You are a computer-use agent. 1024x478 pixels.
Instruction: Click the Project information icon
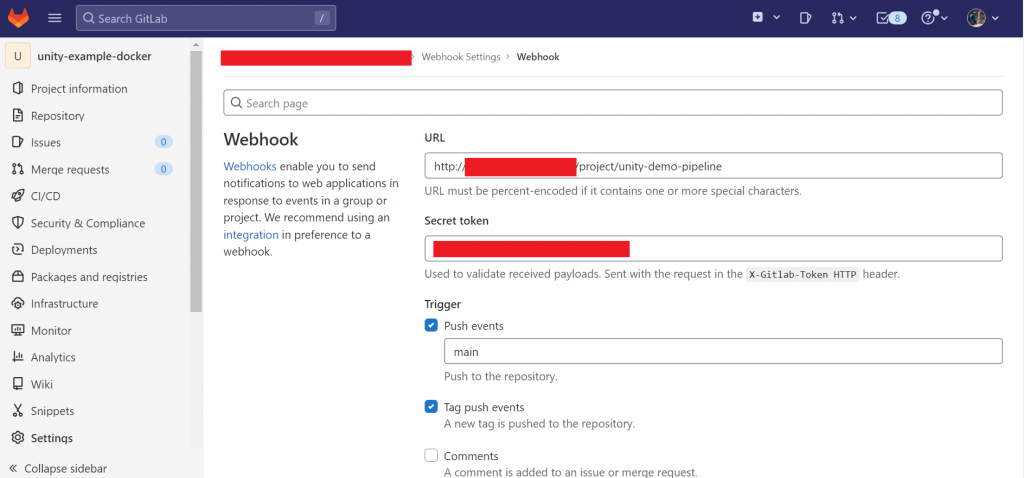(18, 89)
